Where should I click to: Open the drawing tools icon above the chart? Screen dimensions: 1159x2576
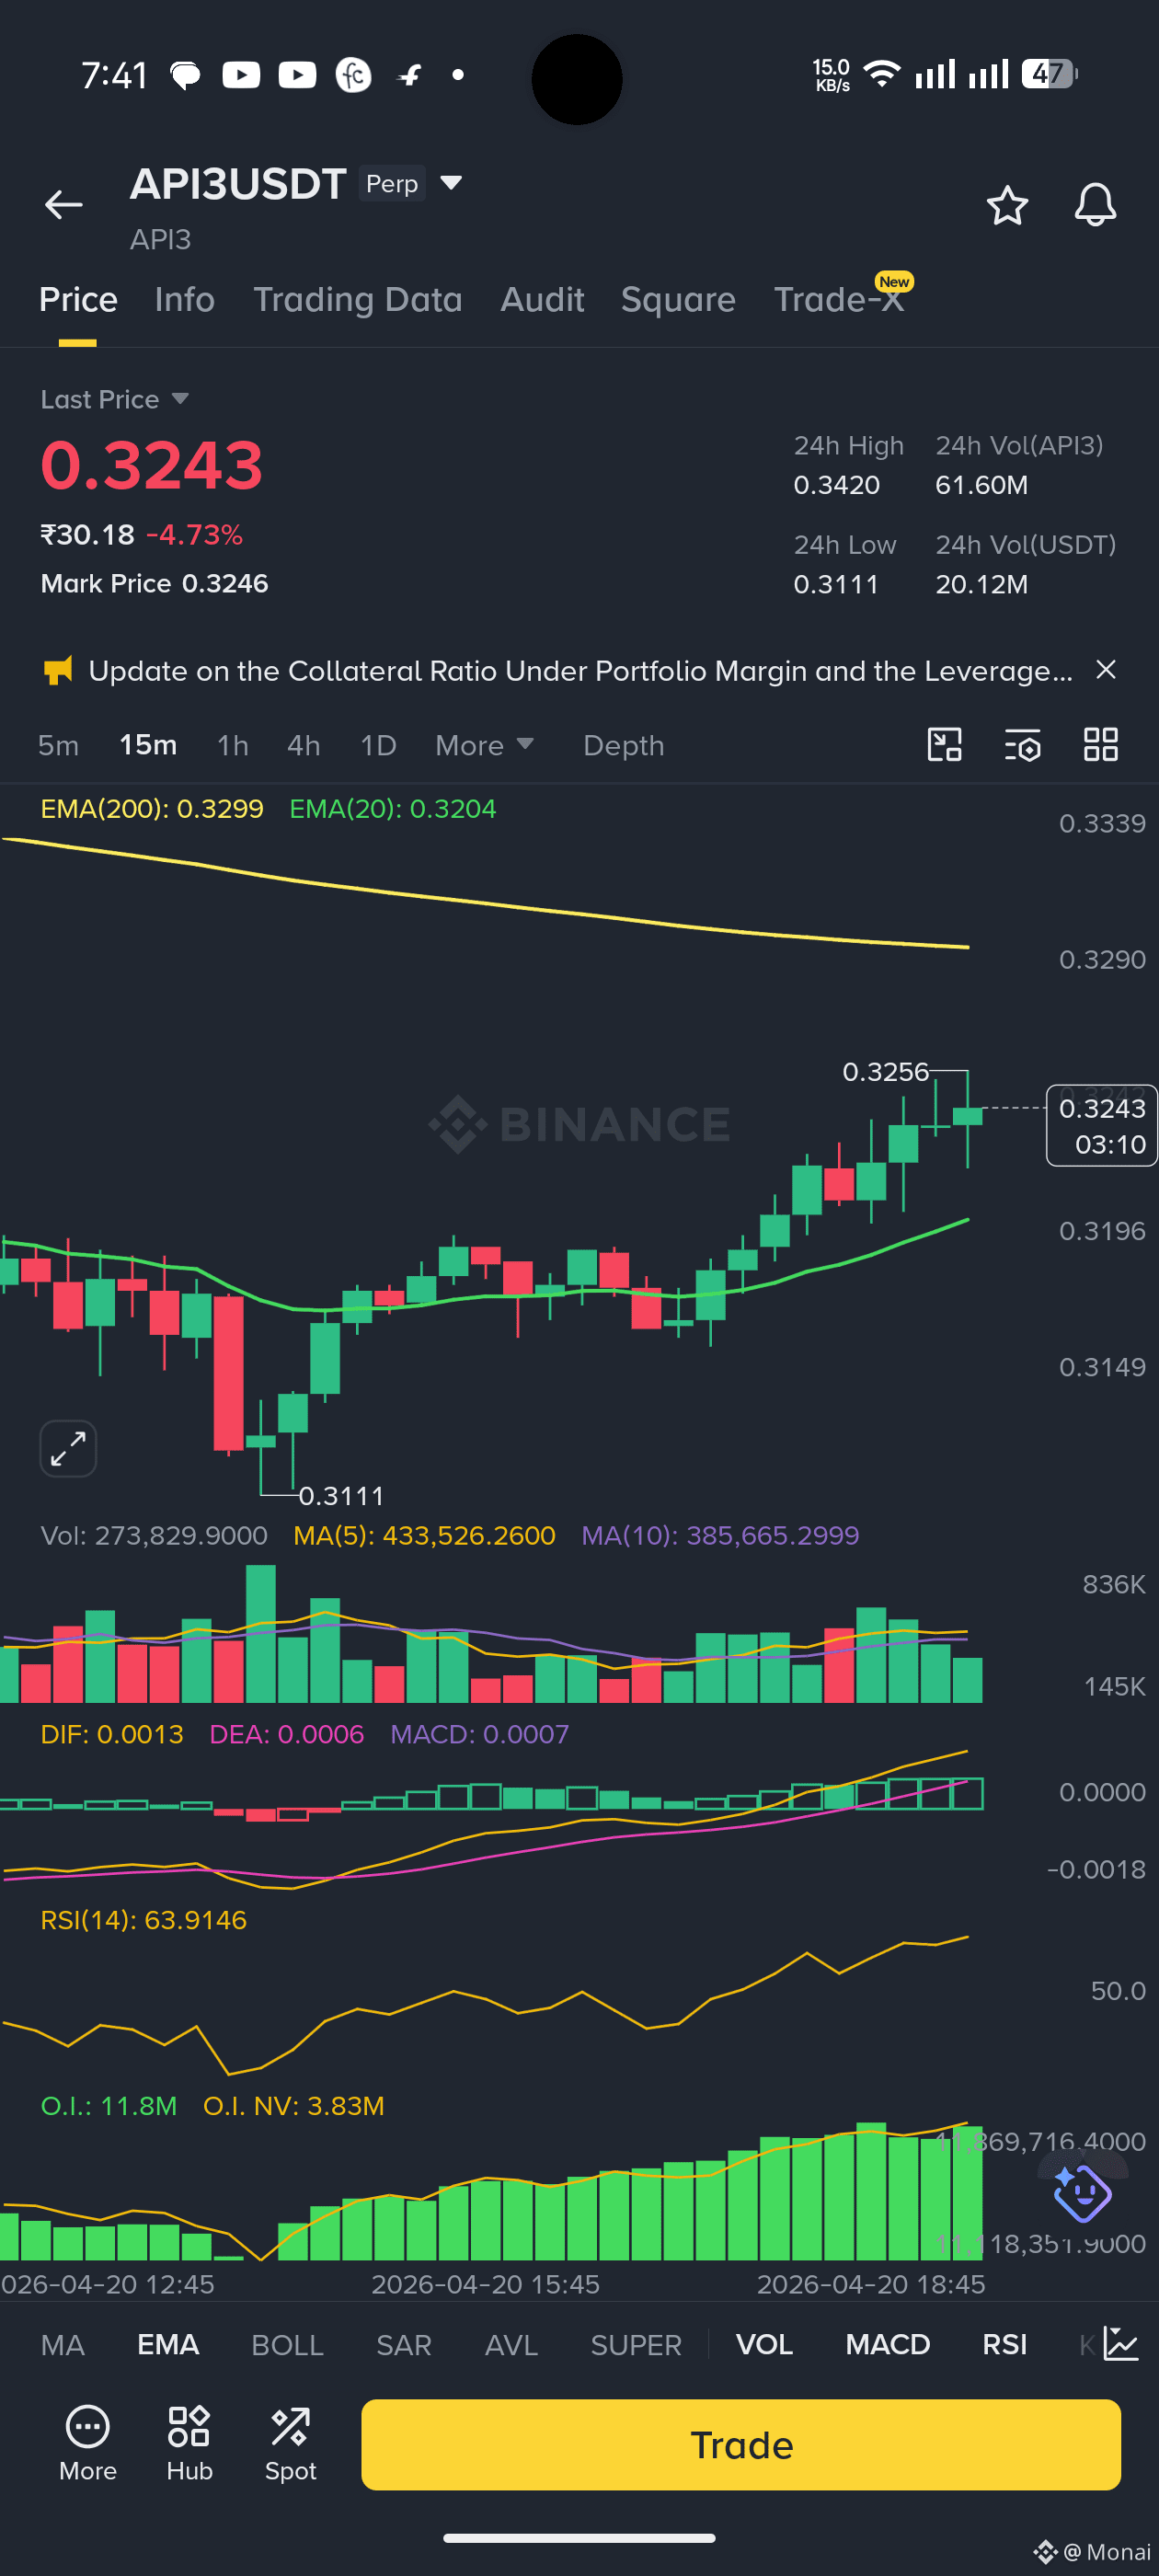(944, 745)
